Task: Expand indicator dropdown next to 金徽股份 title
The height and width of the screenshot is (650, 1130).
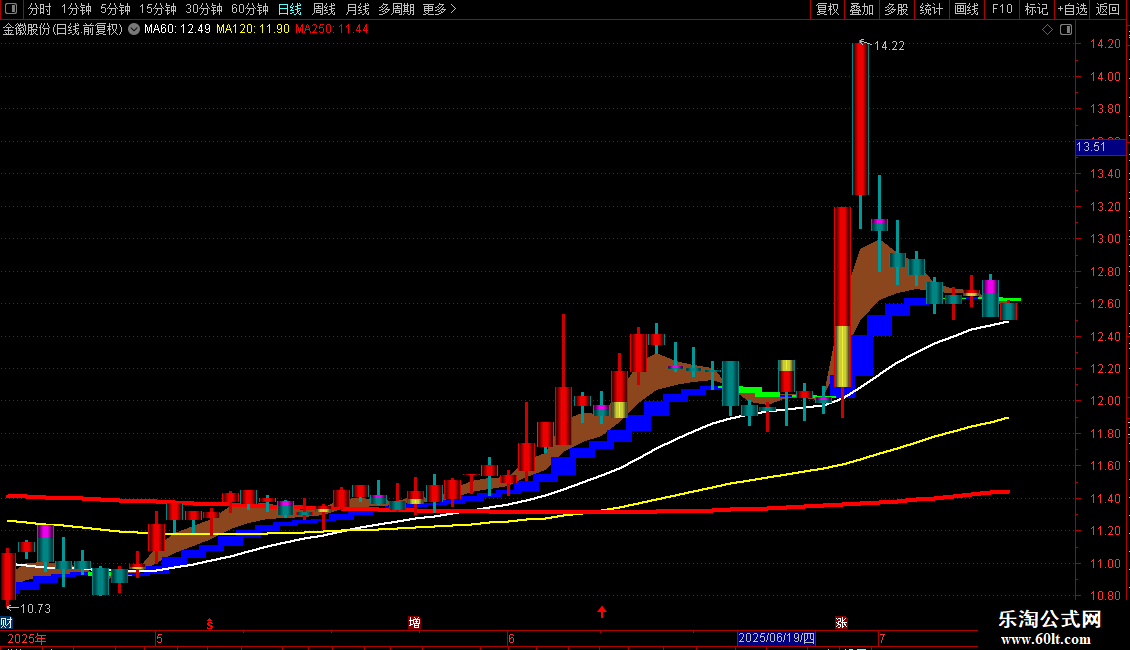Action: click(x=134, y=29)
